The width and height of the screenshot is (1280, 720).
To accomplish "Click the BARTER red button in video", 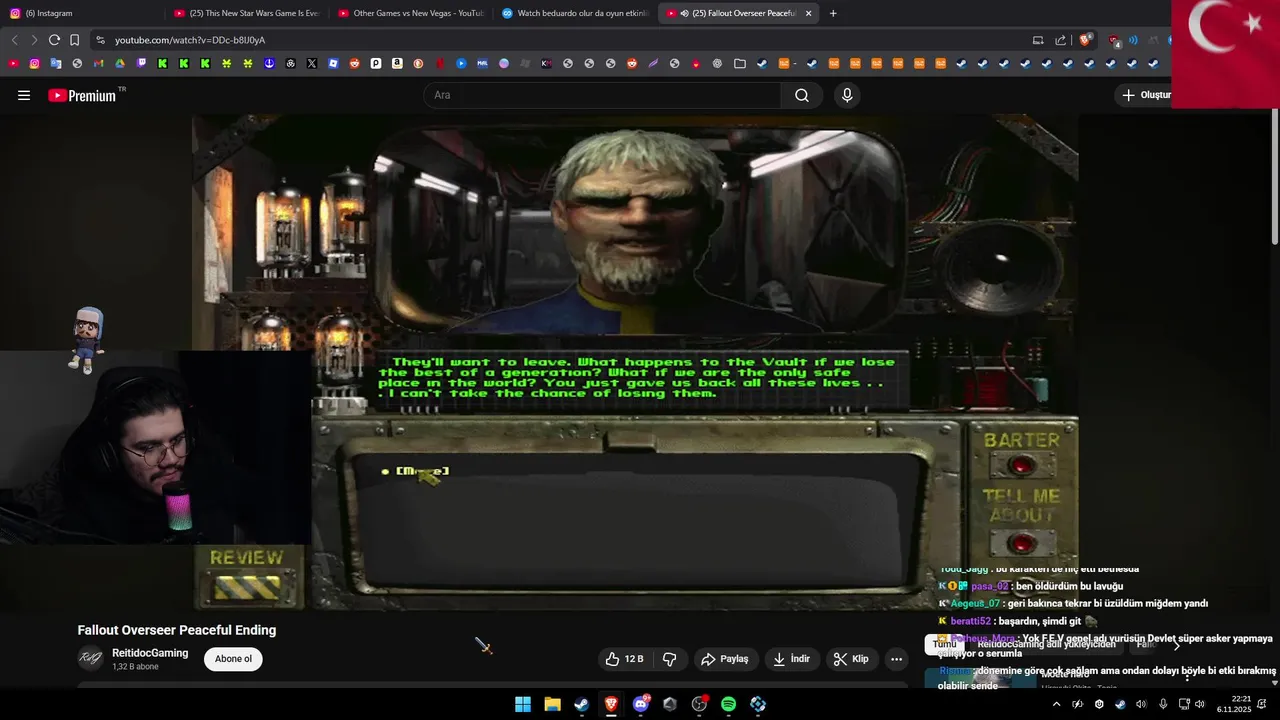I will (1021, 465).
